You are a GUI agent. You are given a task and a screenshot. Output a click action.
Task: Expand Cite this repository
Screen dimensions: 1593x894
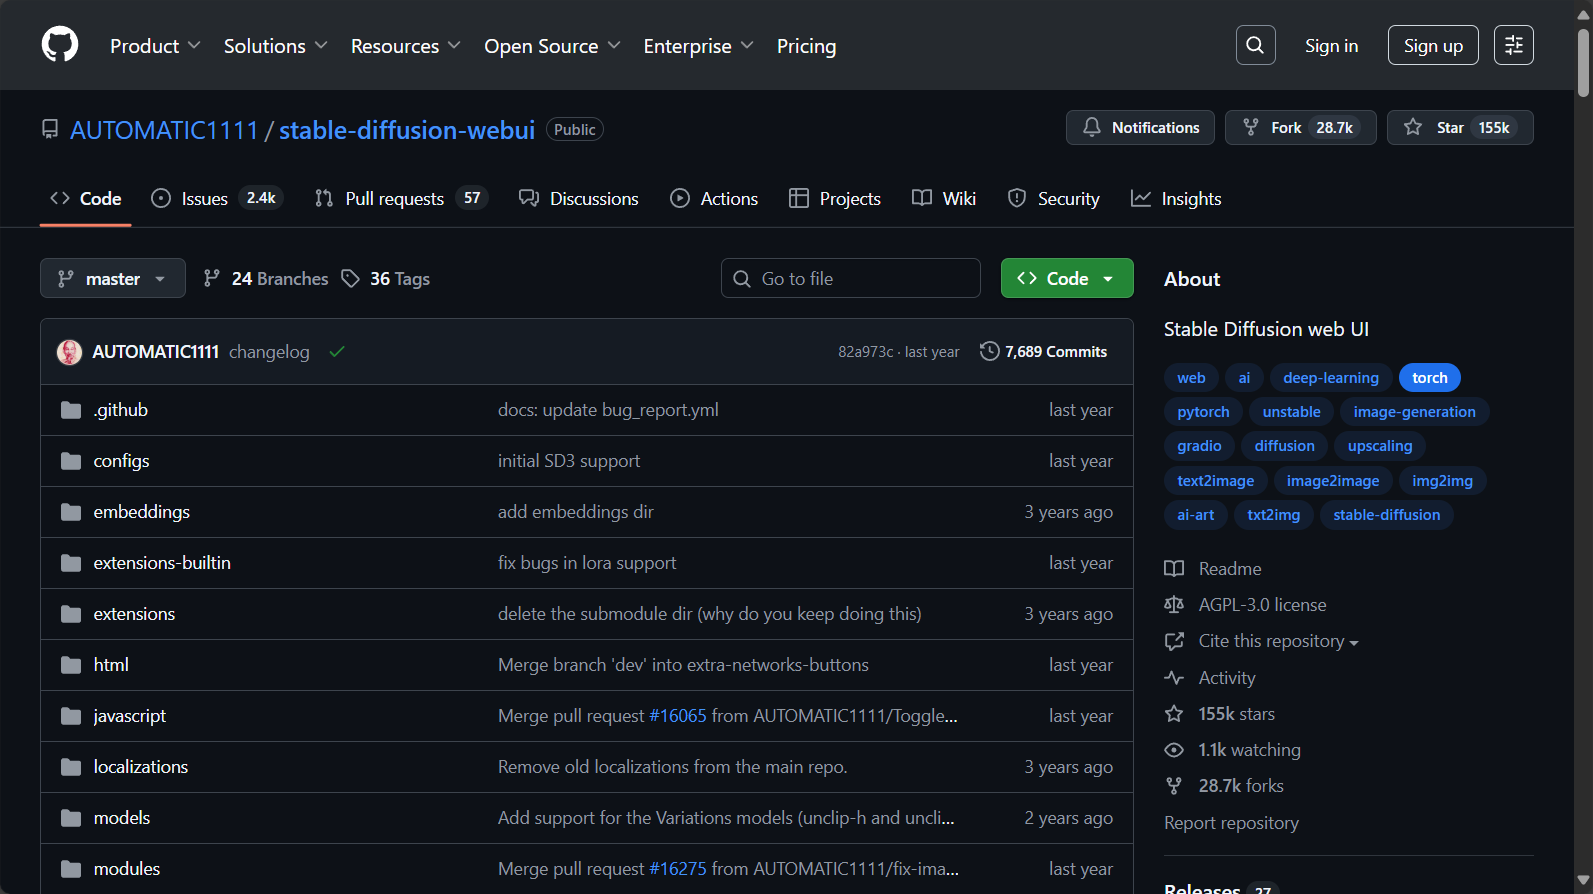(x=1278, y=641)
